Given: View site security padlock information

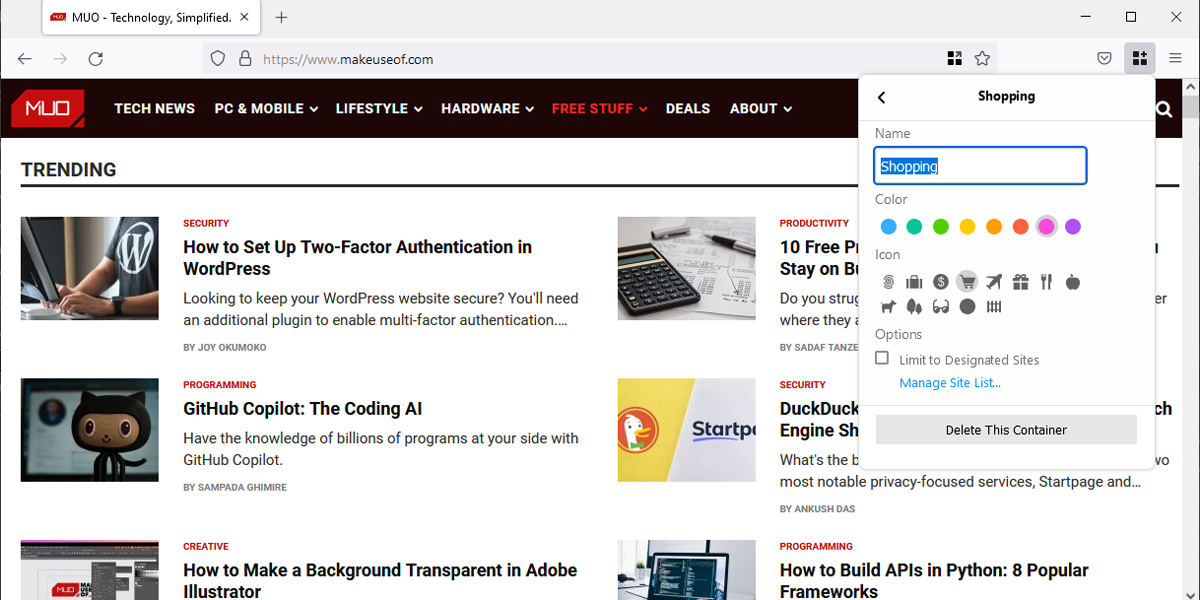Looking at the screenshot, I should [245, 59].
